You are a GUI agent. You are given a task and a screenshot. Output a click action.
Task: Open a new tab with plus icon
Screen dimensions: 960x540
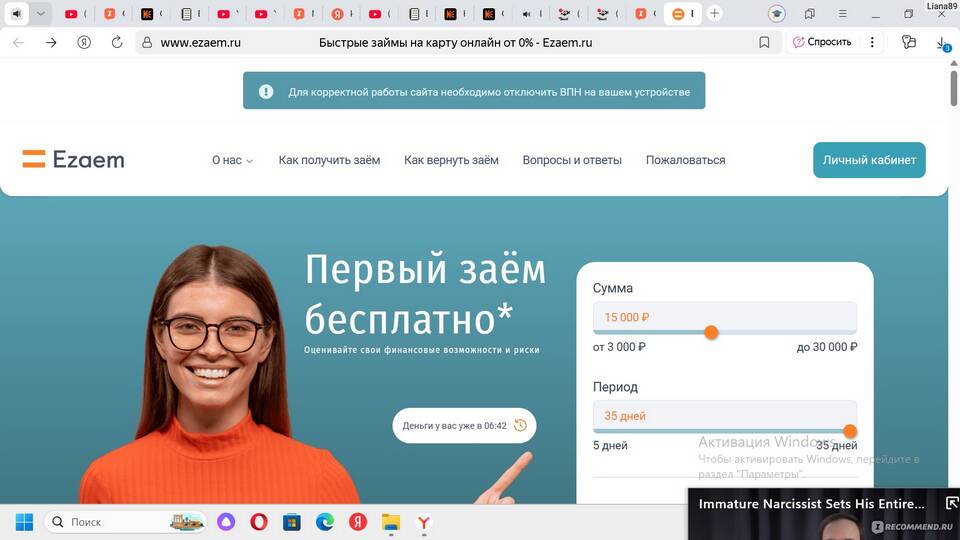[714, 13]
